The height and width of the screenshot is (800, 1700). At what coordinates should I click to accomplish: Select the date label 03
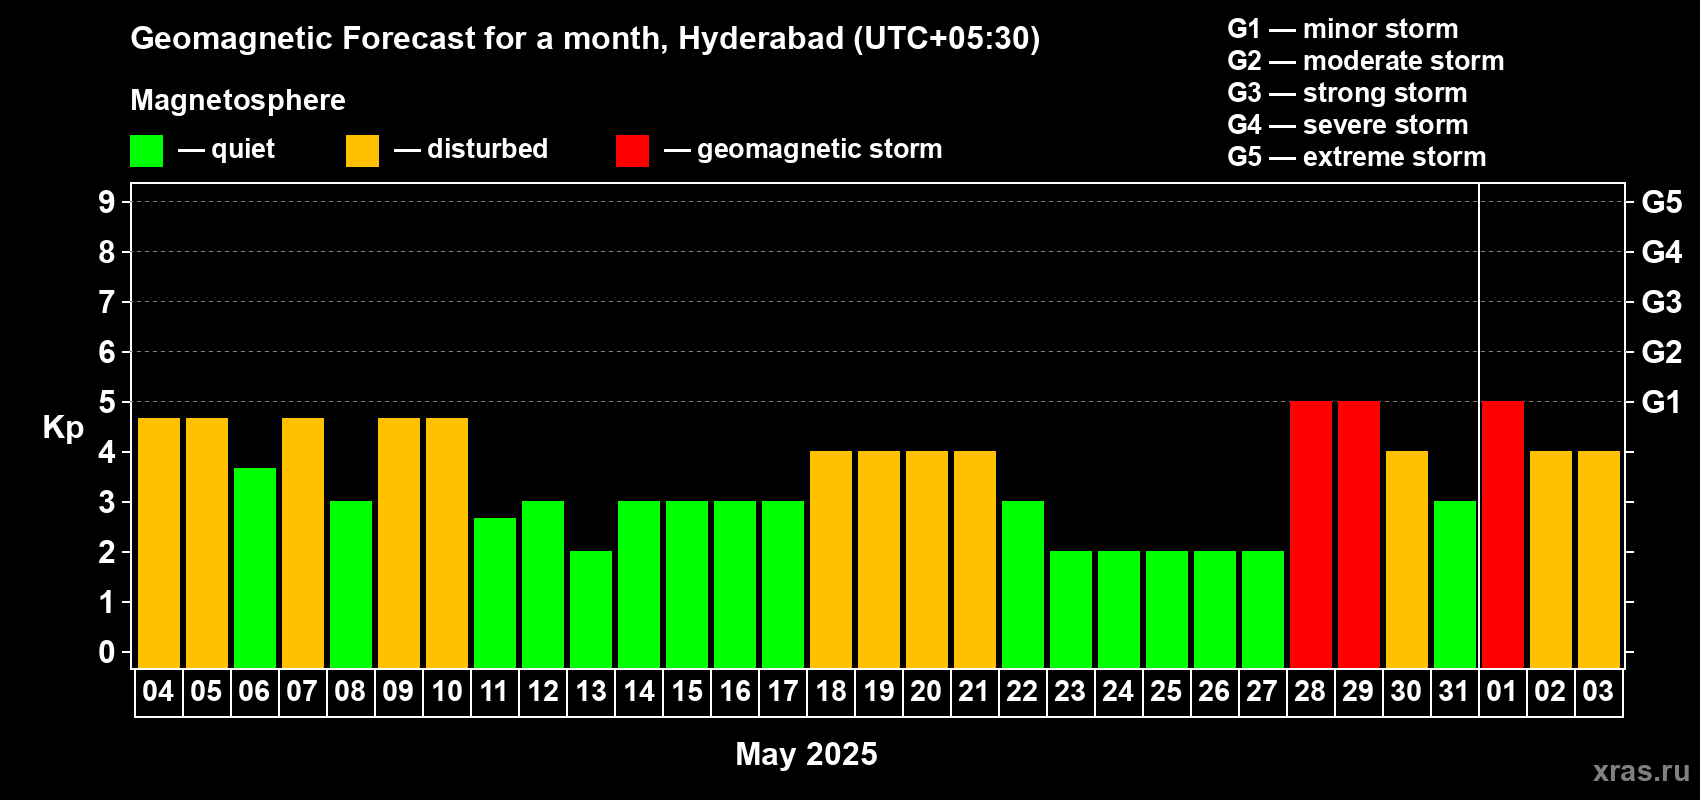1598,691
